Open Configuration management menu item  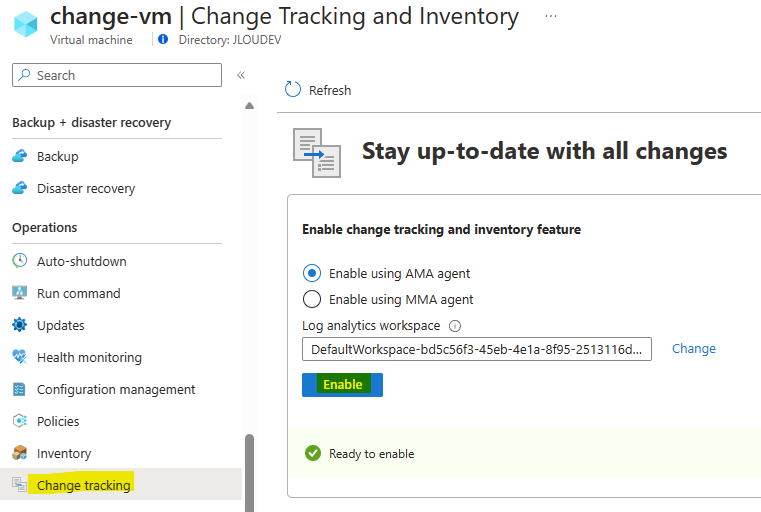point(116,389)
